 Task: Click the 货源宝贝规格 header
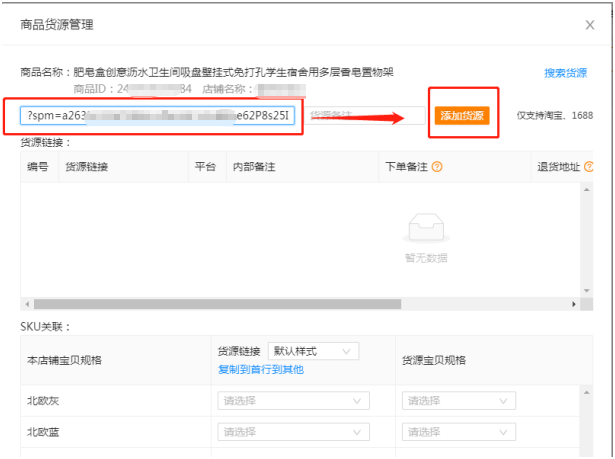click(434, 361)
